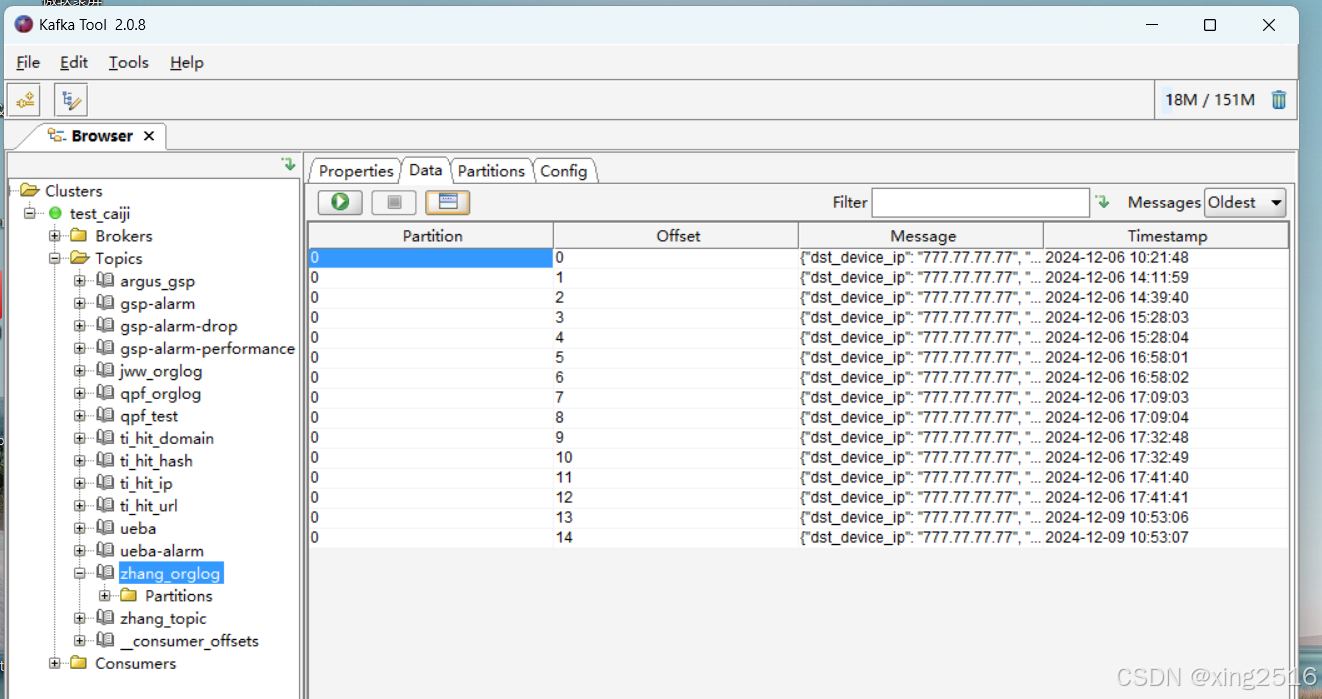Expand the ti_hit_domain topic
The height and width of the screenshot is (699, 1322).
80,438
